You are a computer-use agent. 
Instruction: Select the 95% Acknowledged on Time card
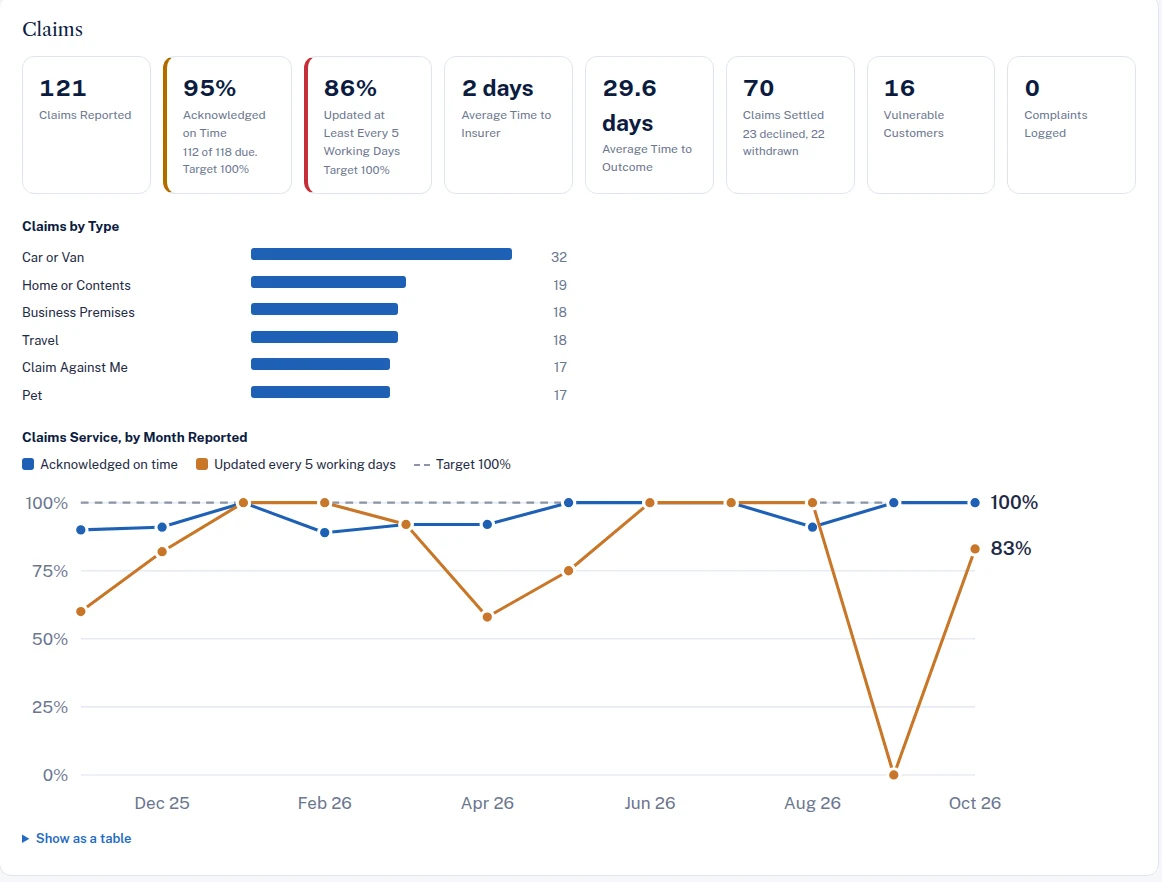pos(227,125)
